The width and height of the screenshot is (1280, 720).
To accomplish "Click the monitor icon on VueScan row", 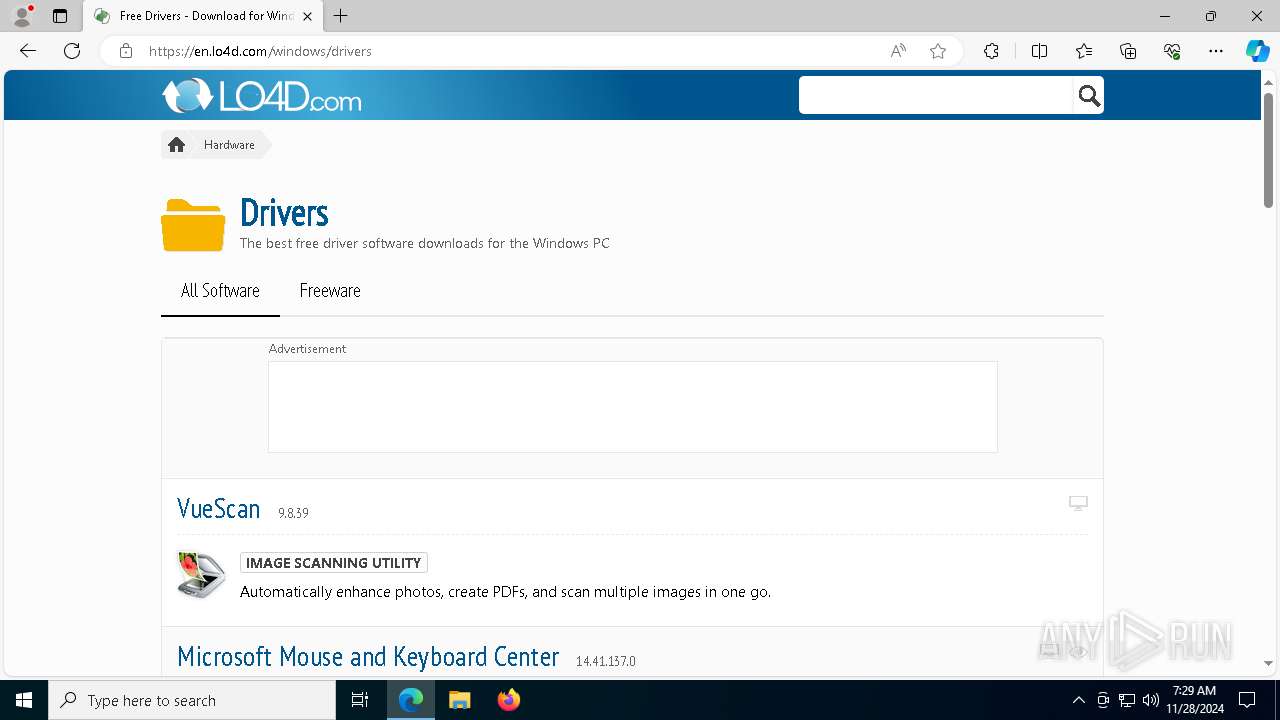I will tap(1078, 503).
